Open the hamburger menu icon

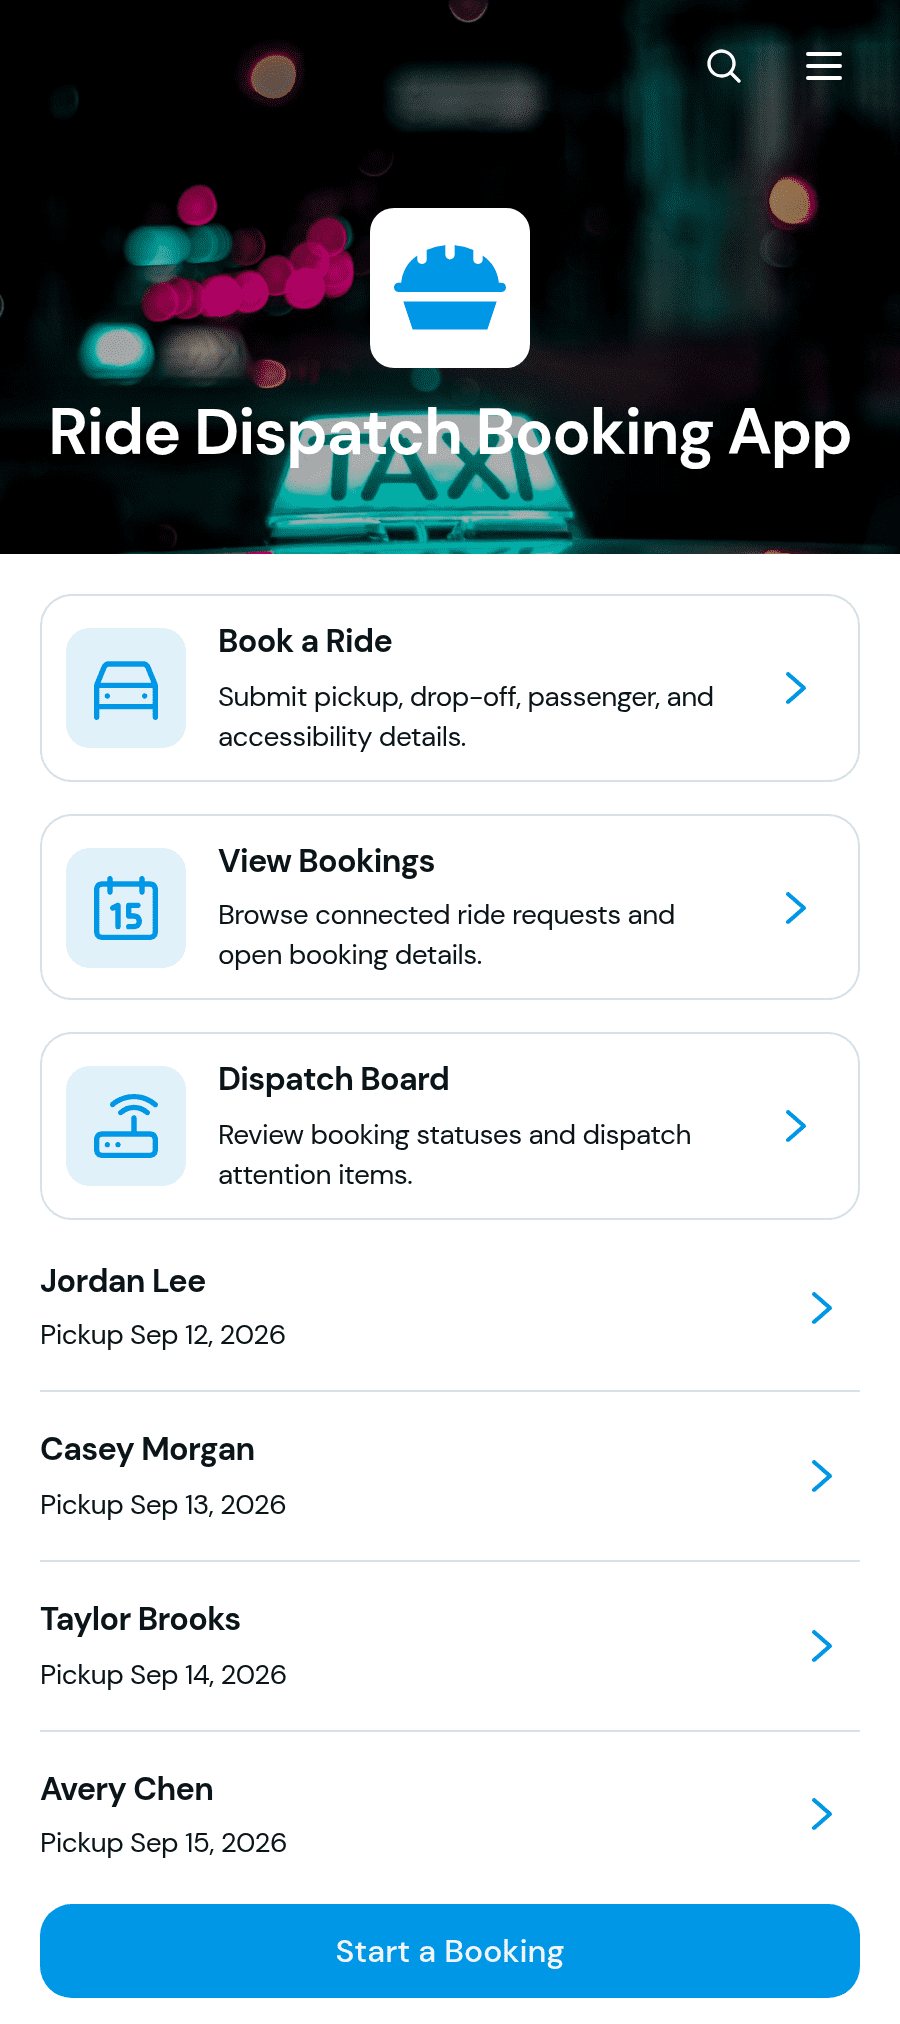(824, 66)
